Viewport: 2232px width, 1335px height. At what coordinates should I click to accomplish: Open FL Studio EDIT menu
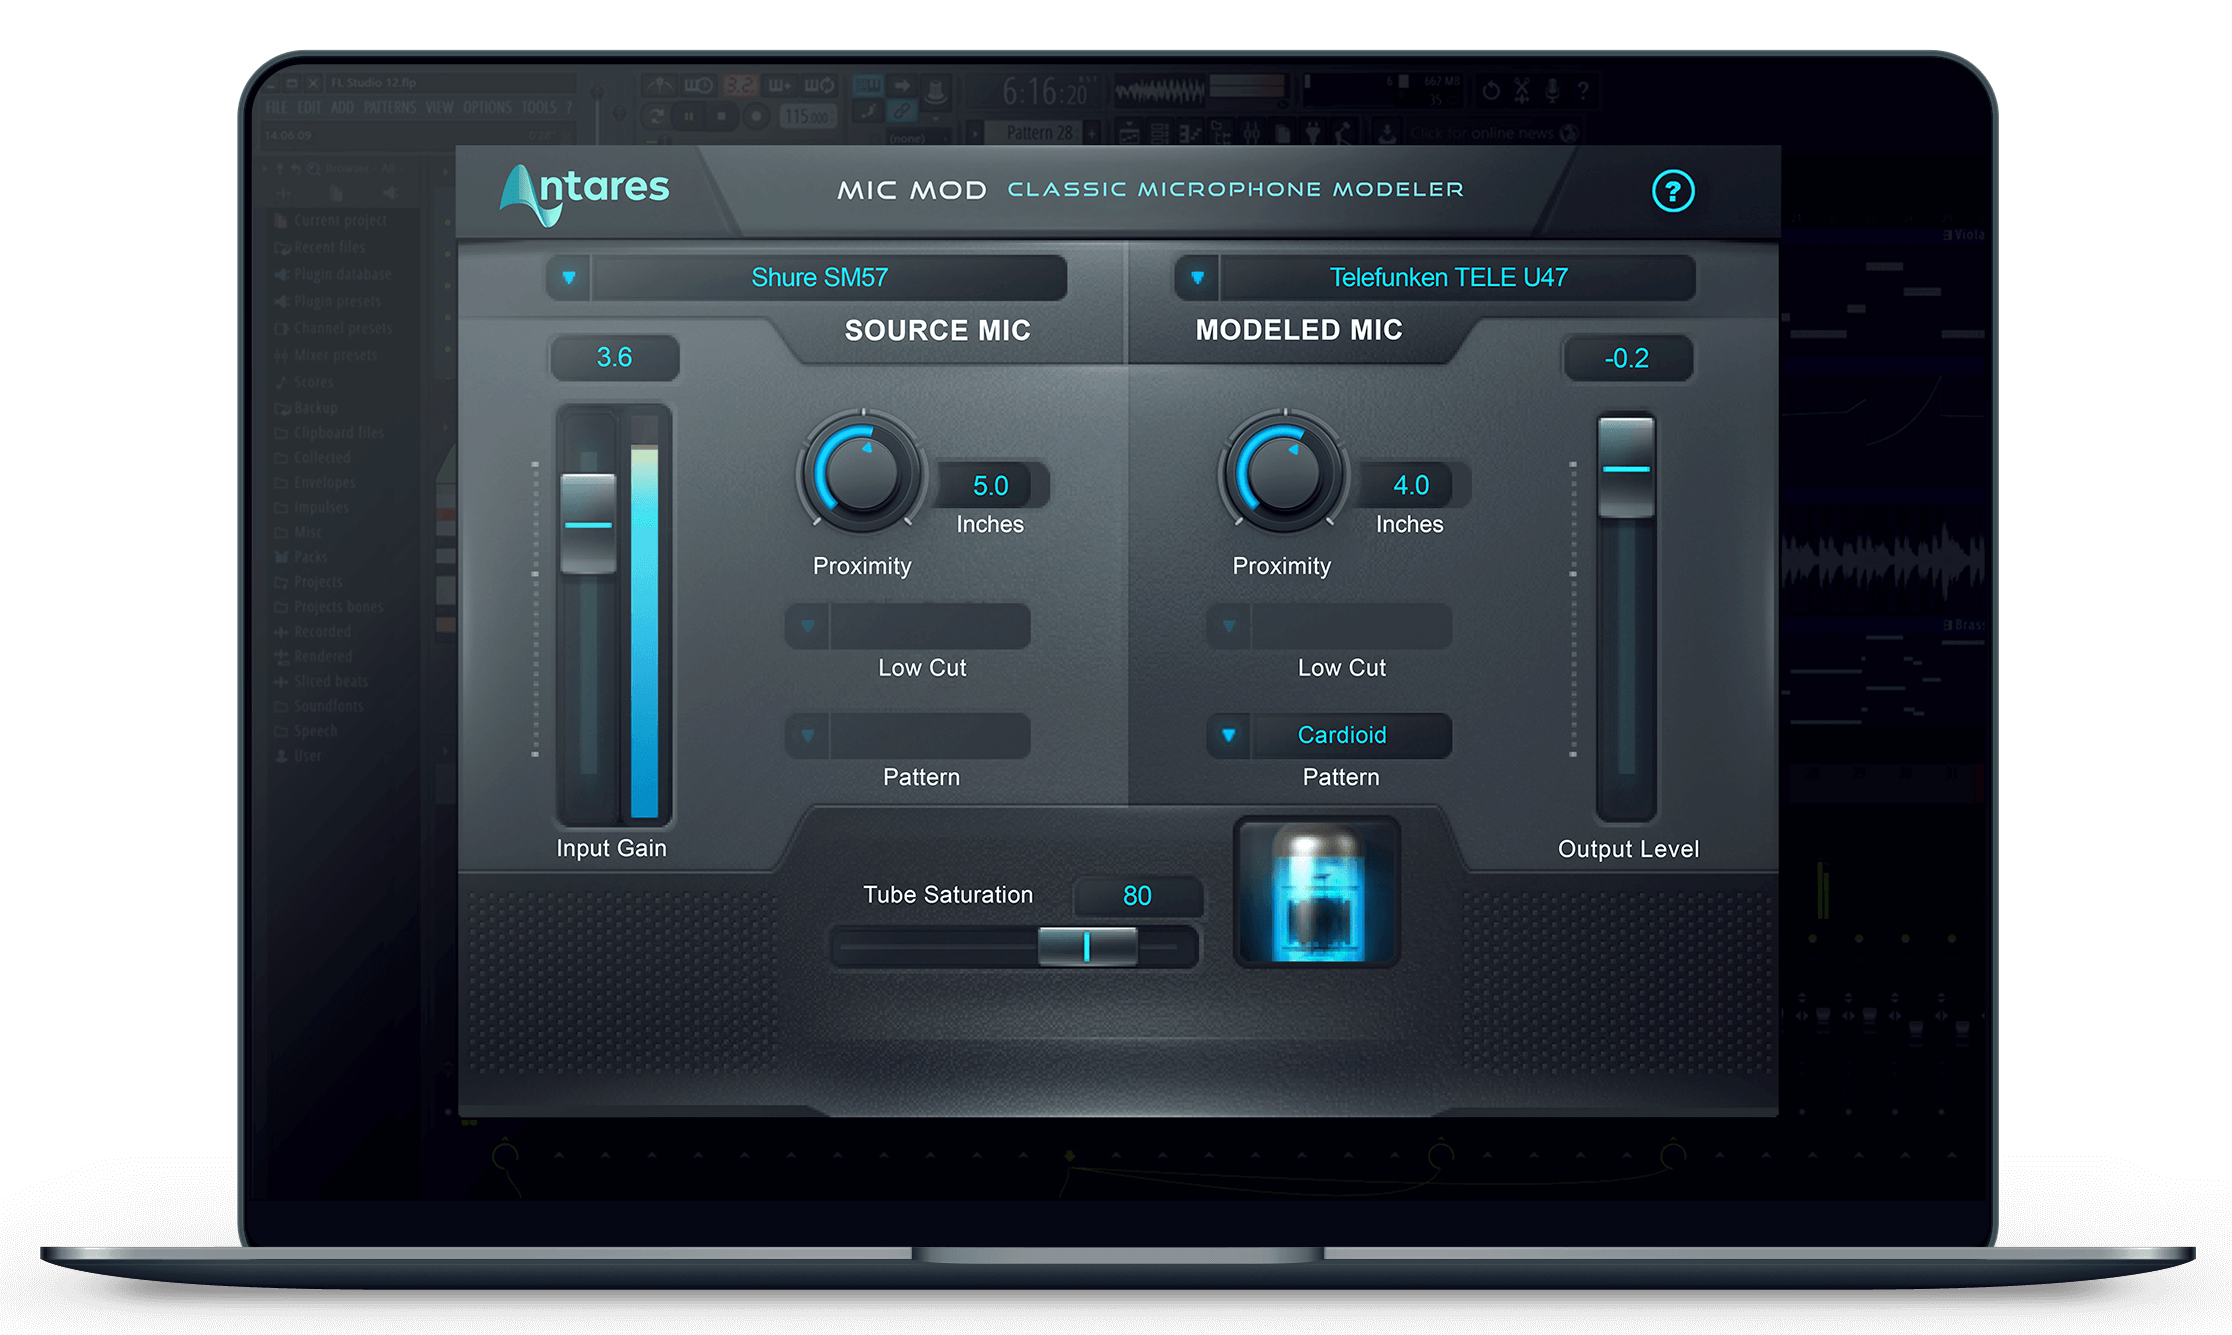(x=310, y=107)
